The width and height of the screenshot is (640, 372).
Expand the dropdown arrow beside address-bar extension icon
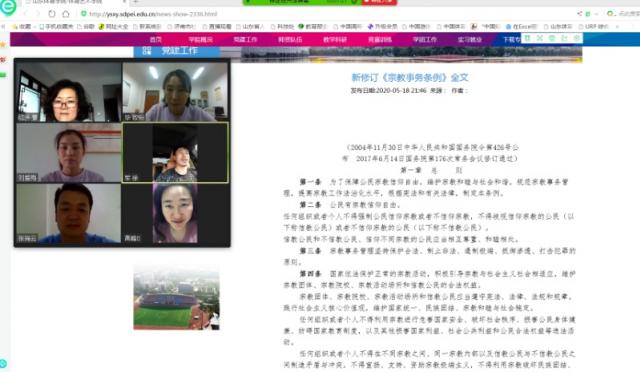click(596, 14)
